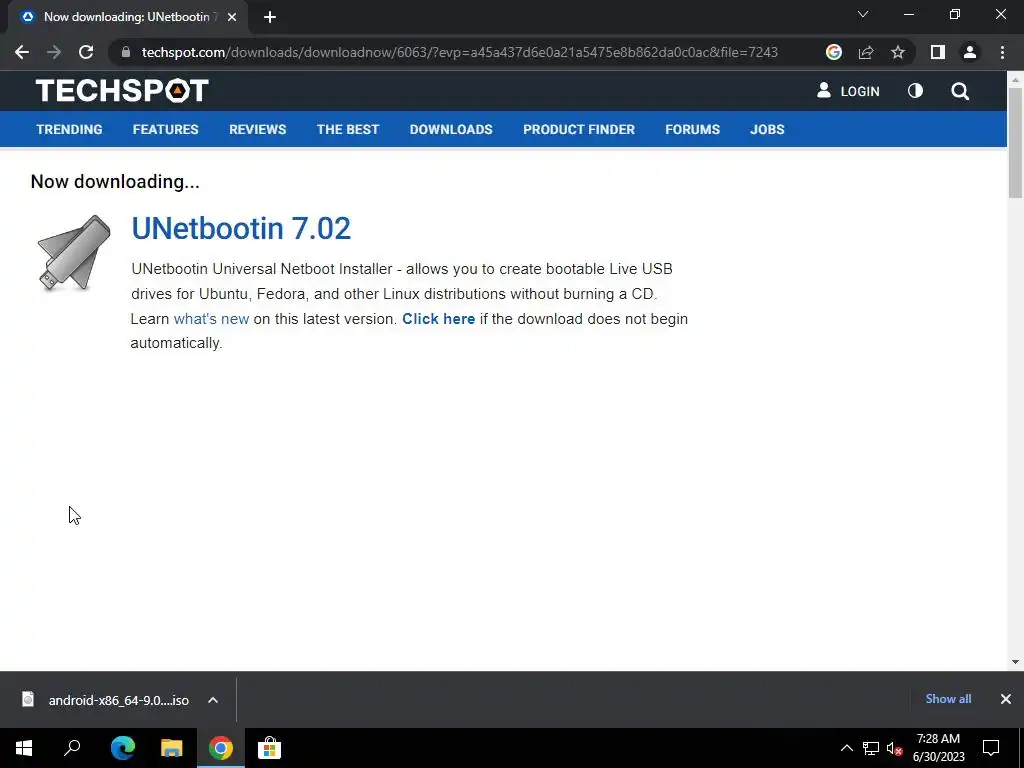Click the scrollbar down arrow
The width and height of the screenshot is (1024, 768).
click(x=1015, y=662)
